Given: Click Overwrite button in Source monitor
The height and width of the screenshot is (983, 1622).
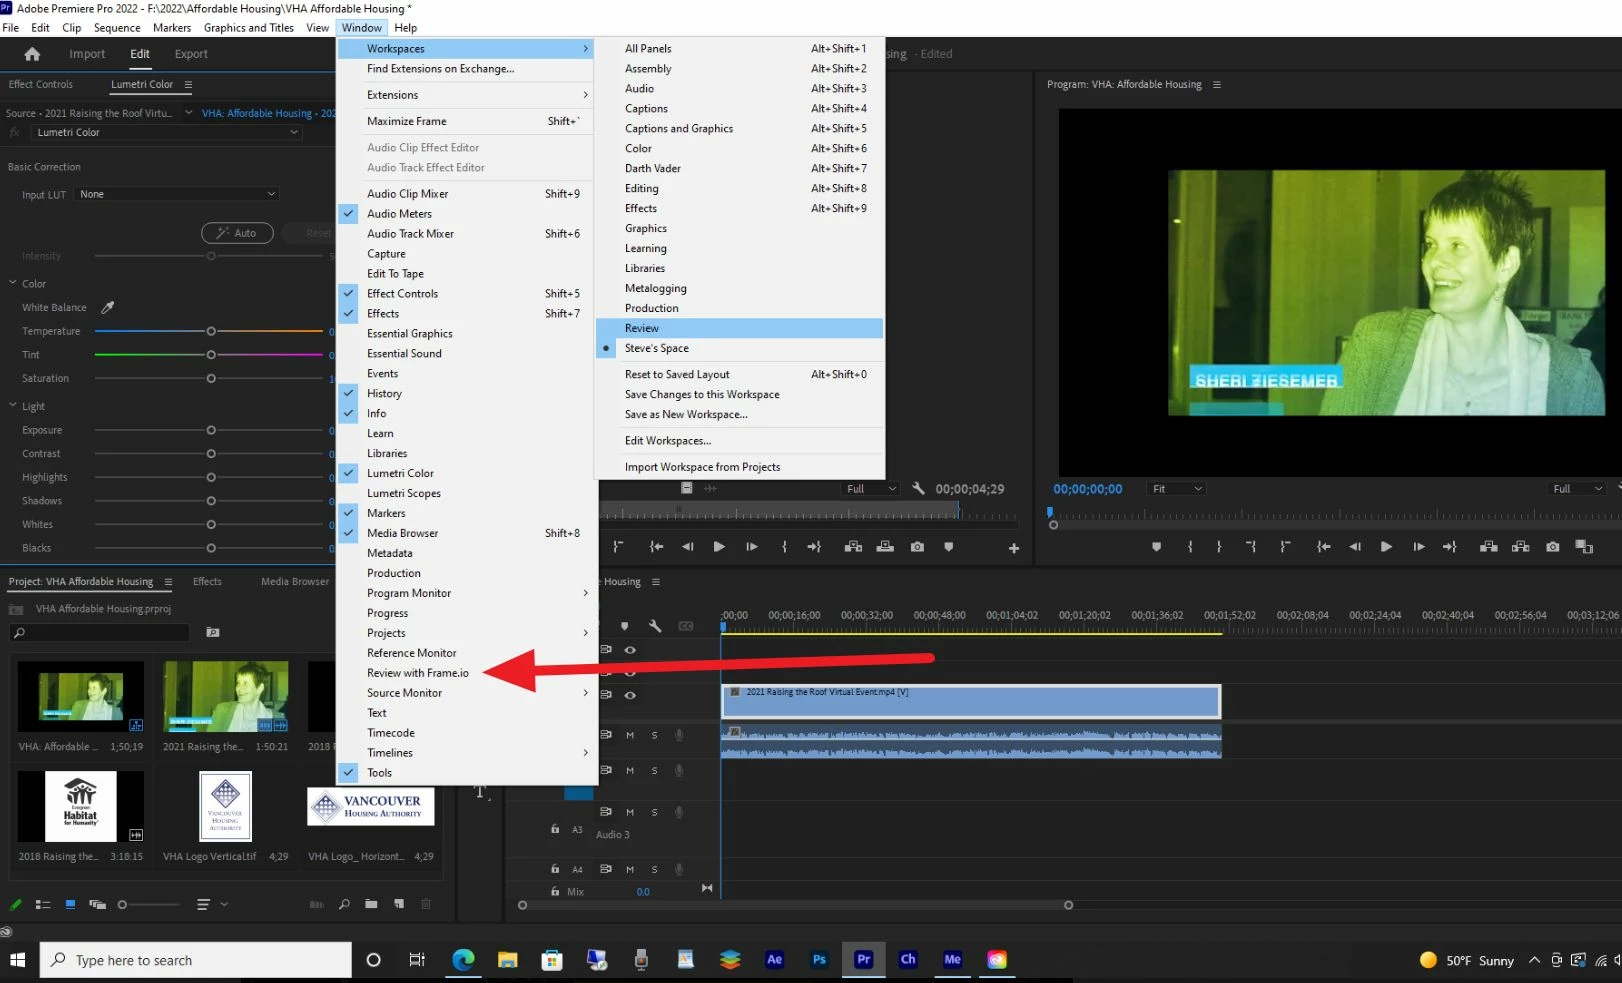Looking at the screenshot, I should click(885, 547).
